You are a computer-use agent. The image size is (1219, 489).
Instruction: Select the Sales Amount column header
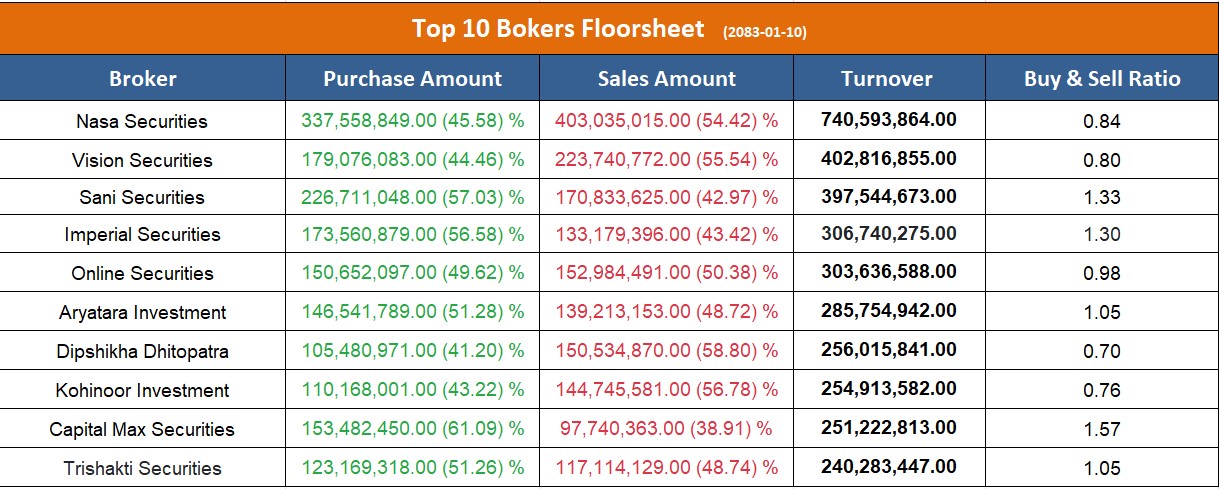(666, 79)
